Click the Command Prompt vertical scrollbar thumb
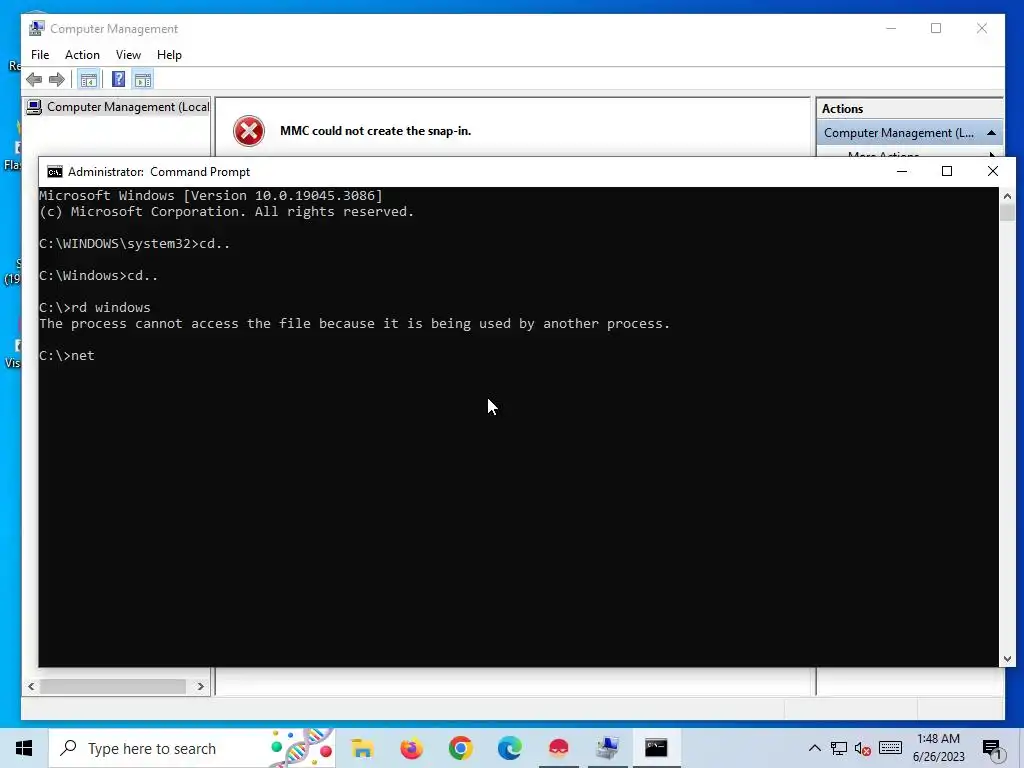Viewport: 1024px width, 768px height. (x=1007, y=213)
